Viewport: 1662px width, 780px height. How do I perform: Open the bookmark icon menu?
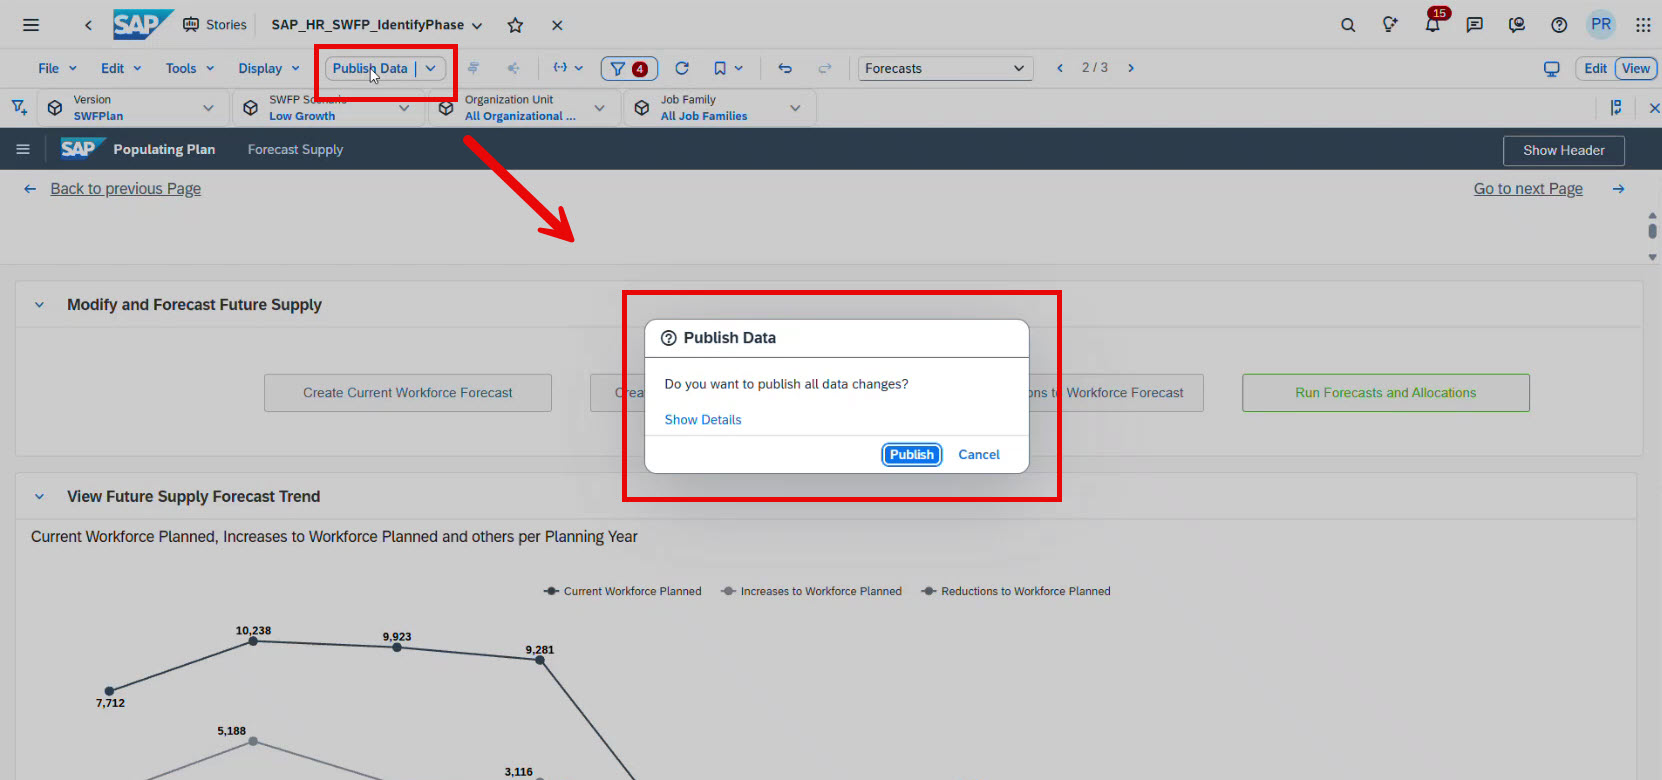[727, 68]
